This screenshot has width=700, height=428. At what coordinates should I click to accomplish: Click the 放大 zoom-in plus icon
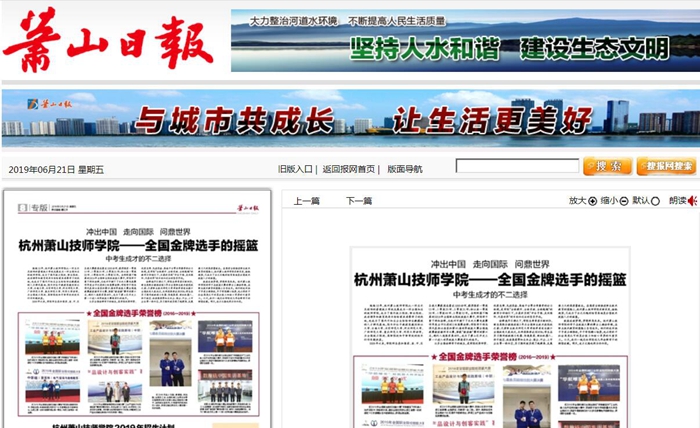pyautogui.click(x=592, y=201)
